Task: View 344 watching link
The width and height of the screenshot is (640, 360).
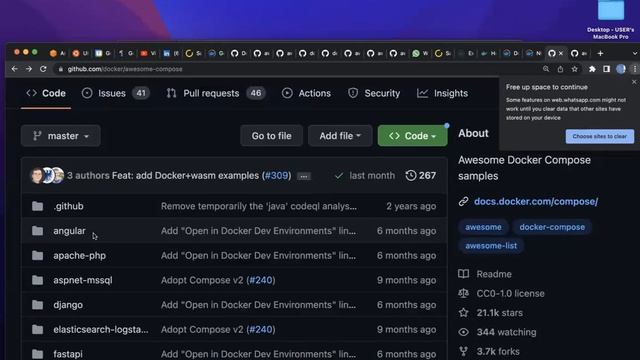Action: click(507, 332)
